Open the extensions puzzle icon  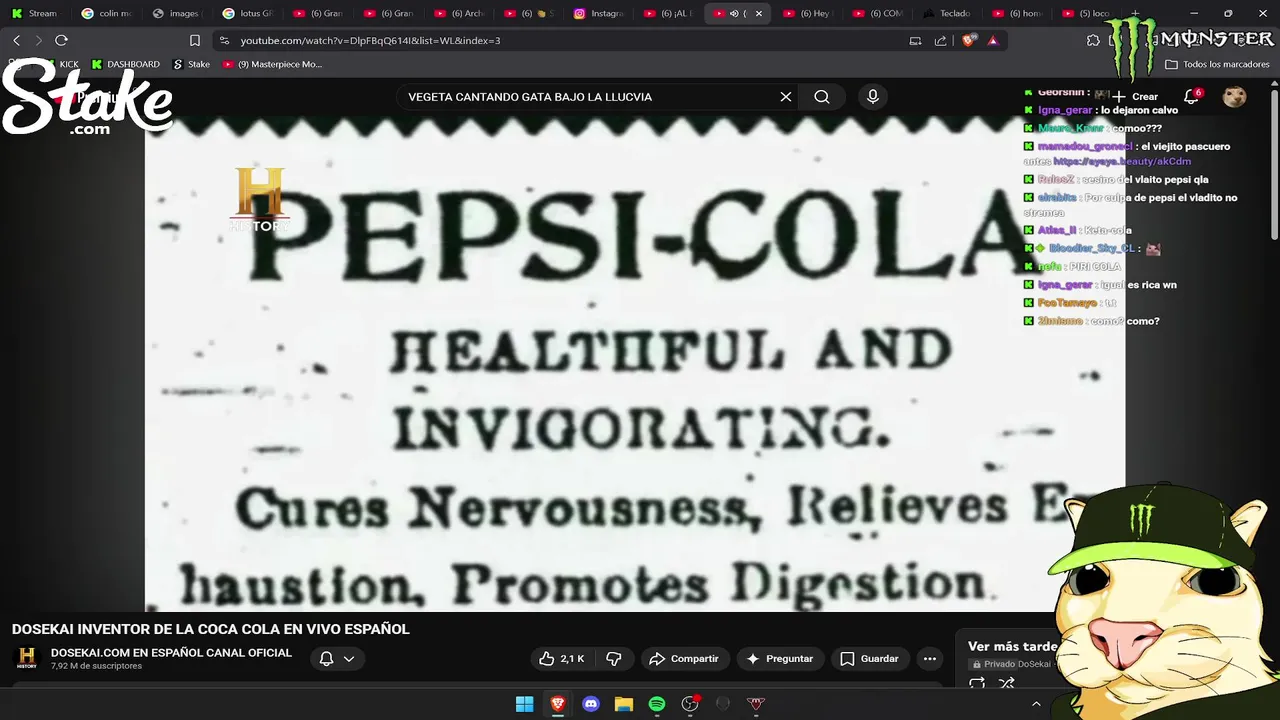click(x=1093, y=41)
